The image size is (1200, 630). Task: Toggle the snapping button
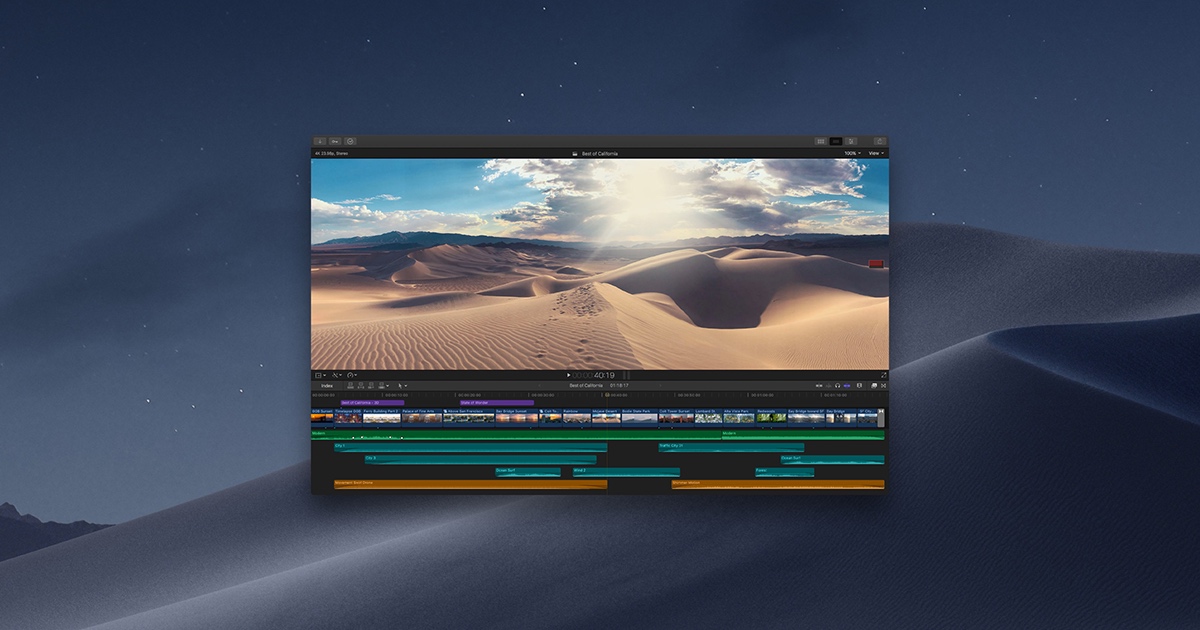tap(847, 386)
